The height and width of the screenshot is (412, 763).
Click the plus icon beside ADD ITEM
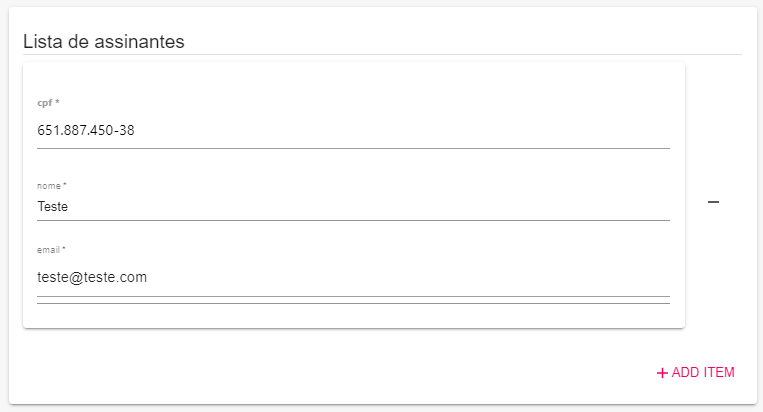coord(662,373)
